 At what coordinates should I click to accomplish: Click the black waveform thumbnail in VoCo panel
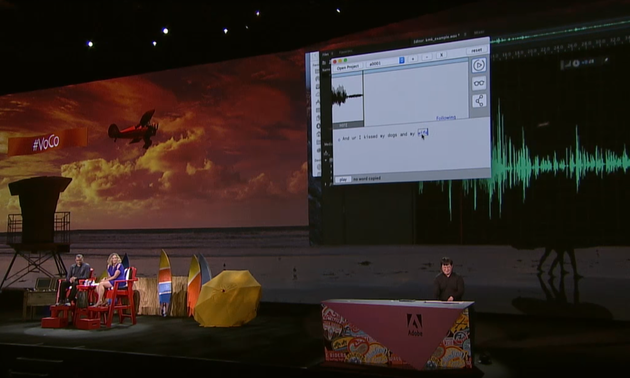[x=348, y=97]
